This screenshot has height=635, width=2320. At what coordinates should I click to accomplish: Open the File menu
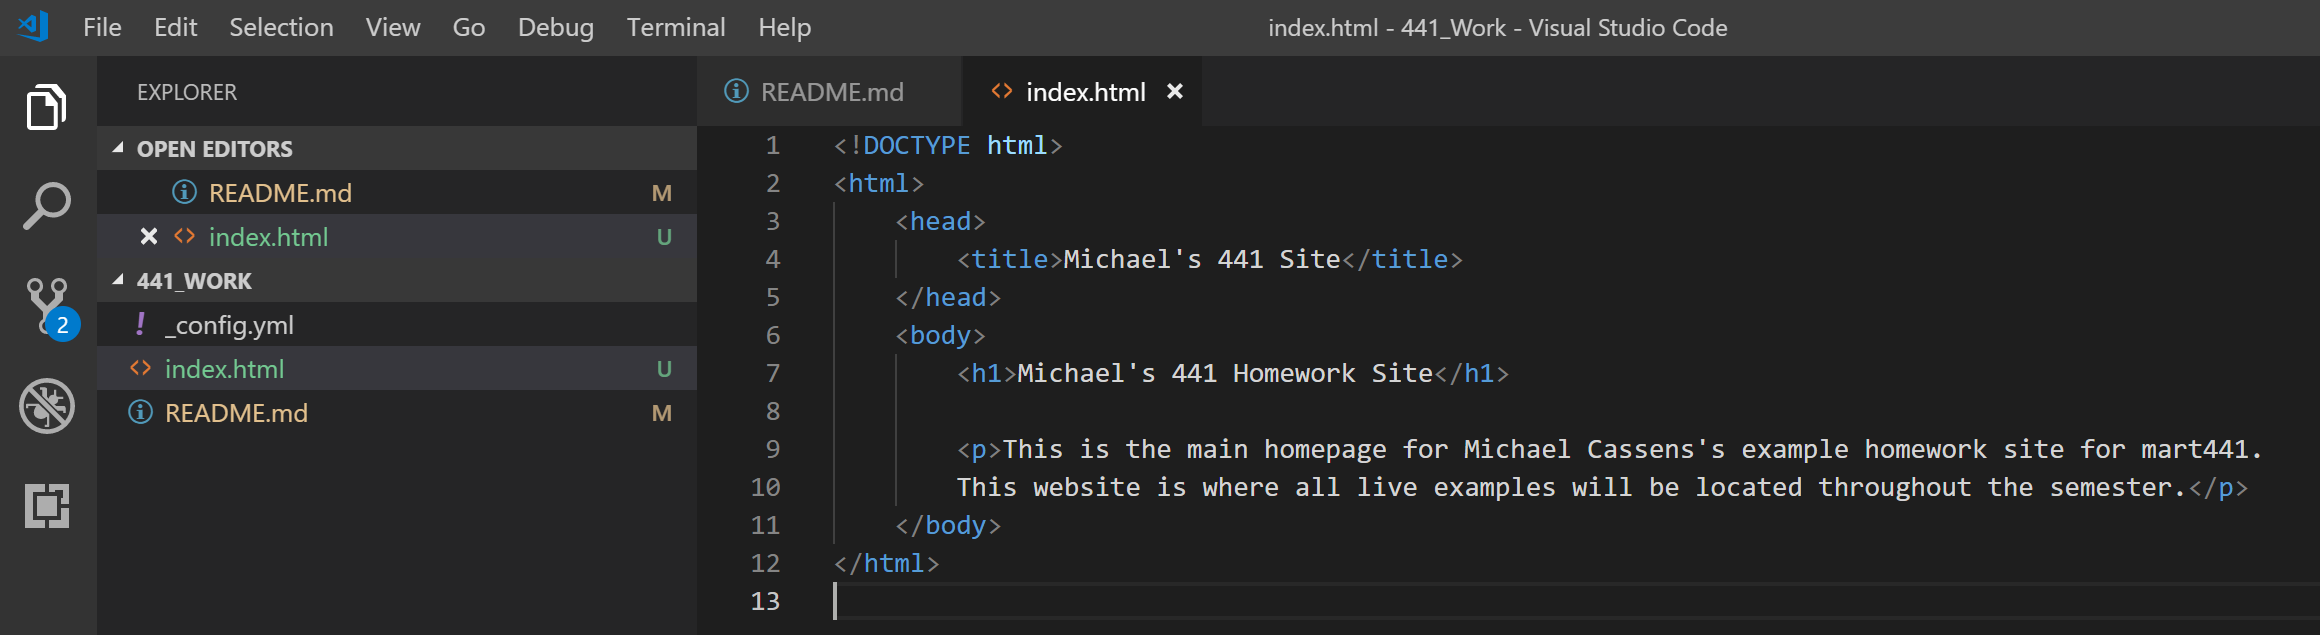click(x=102, y=27)
